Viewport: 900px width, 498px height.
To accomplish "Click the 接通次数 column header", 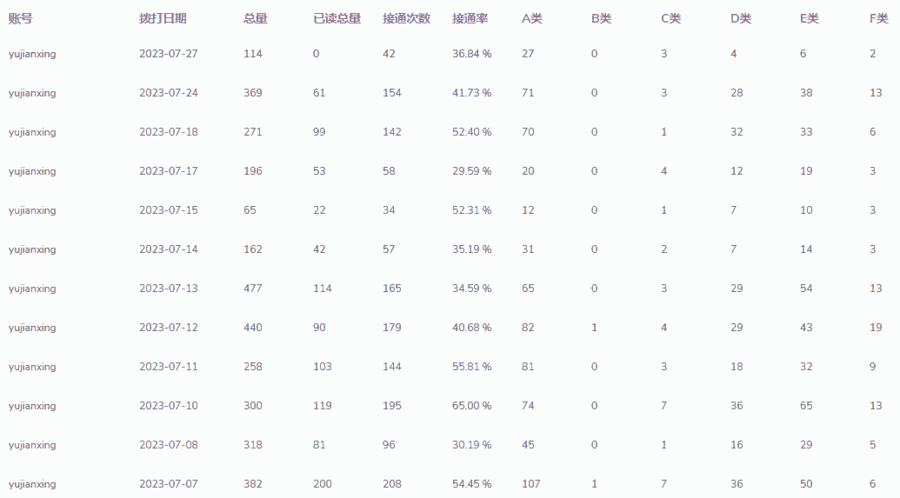I will 406,18.
